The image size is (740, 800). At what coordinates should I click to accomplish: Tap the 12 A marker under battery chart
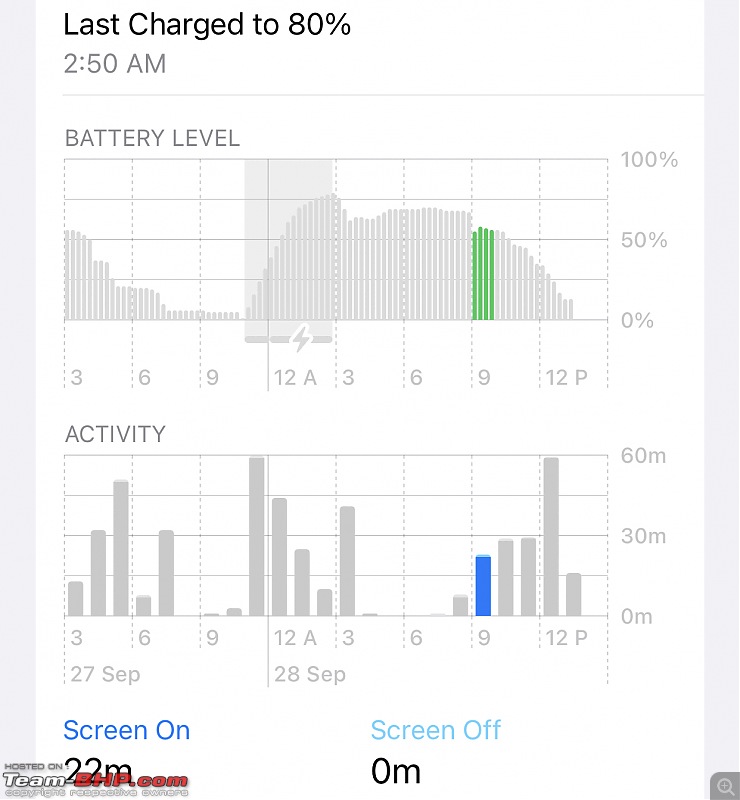(295, 378)
